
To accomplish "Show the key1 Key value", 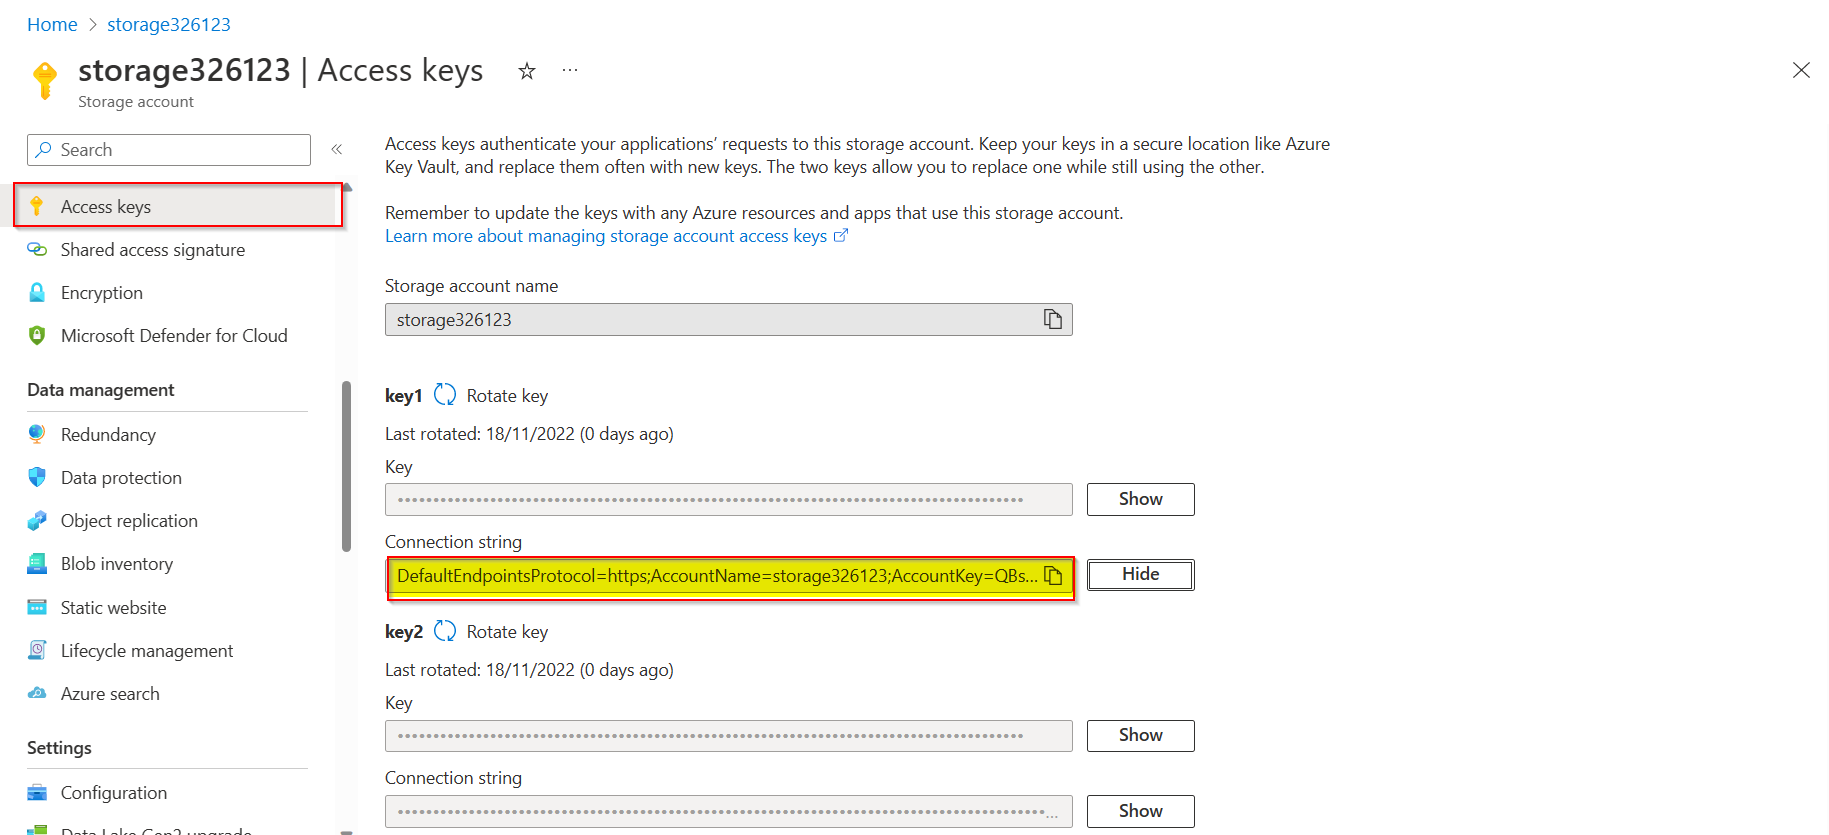I will click(x=1141, y=499).
